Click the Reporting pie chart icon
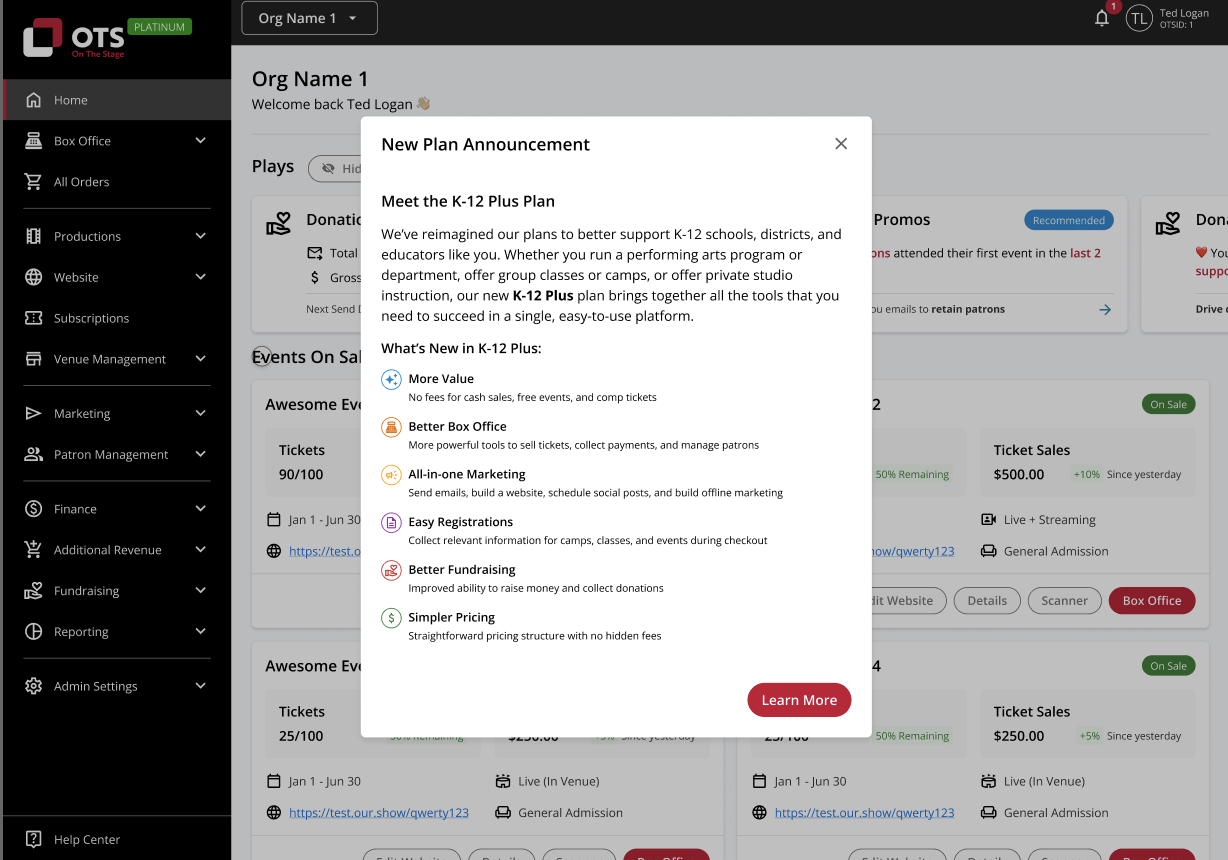 tap(34, 632)
